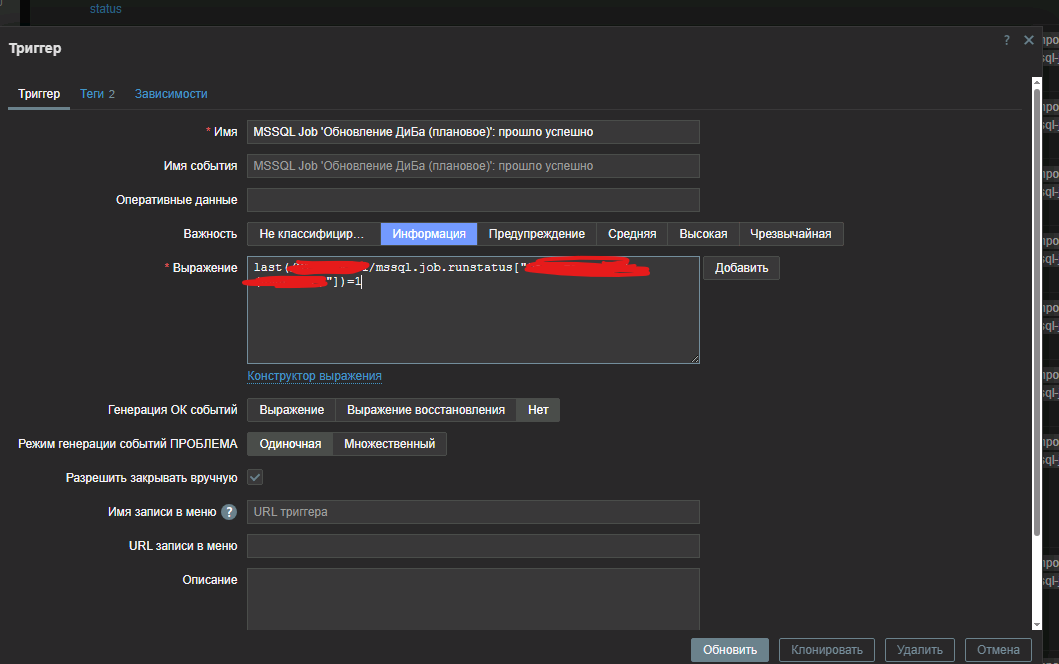
Task: Open 'Конструктор выражения' link
Action: [314, 376]
